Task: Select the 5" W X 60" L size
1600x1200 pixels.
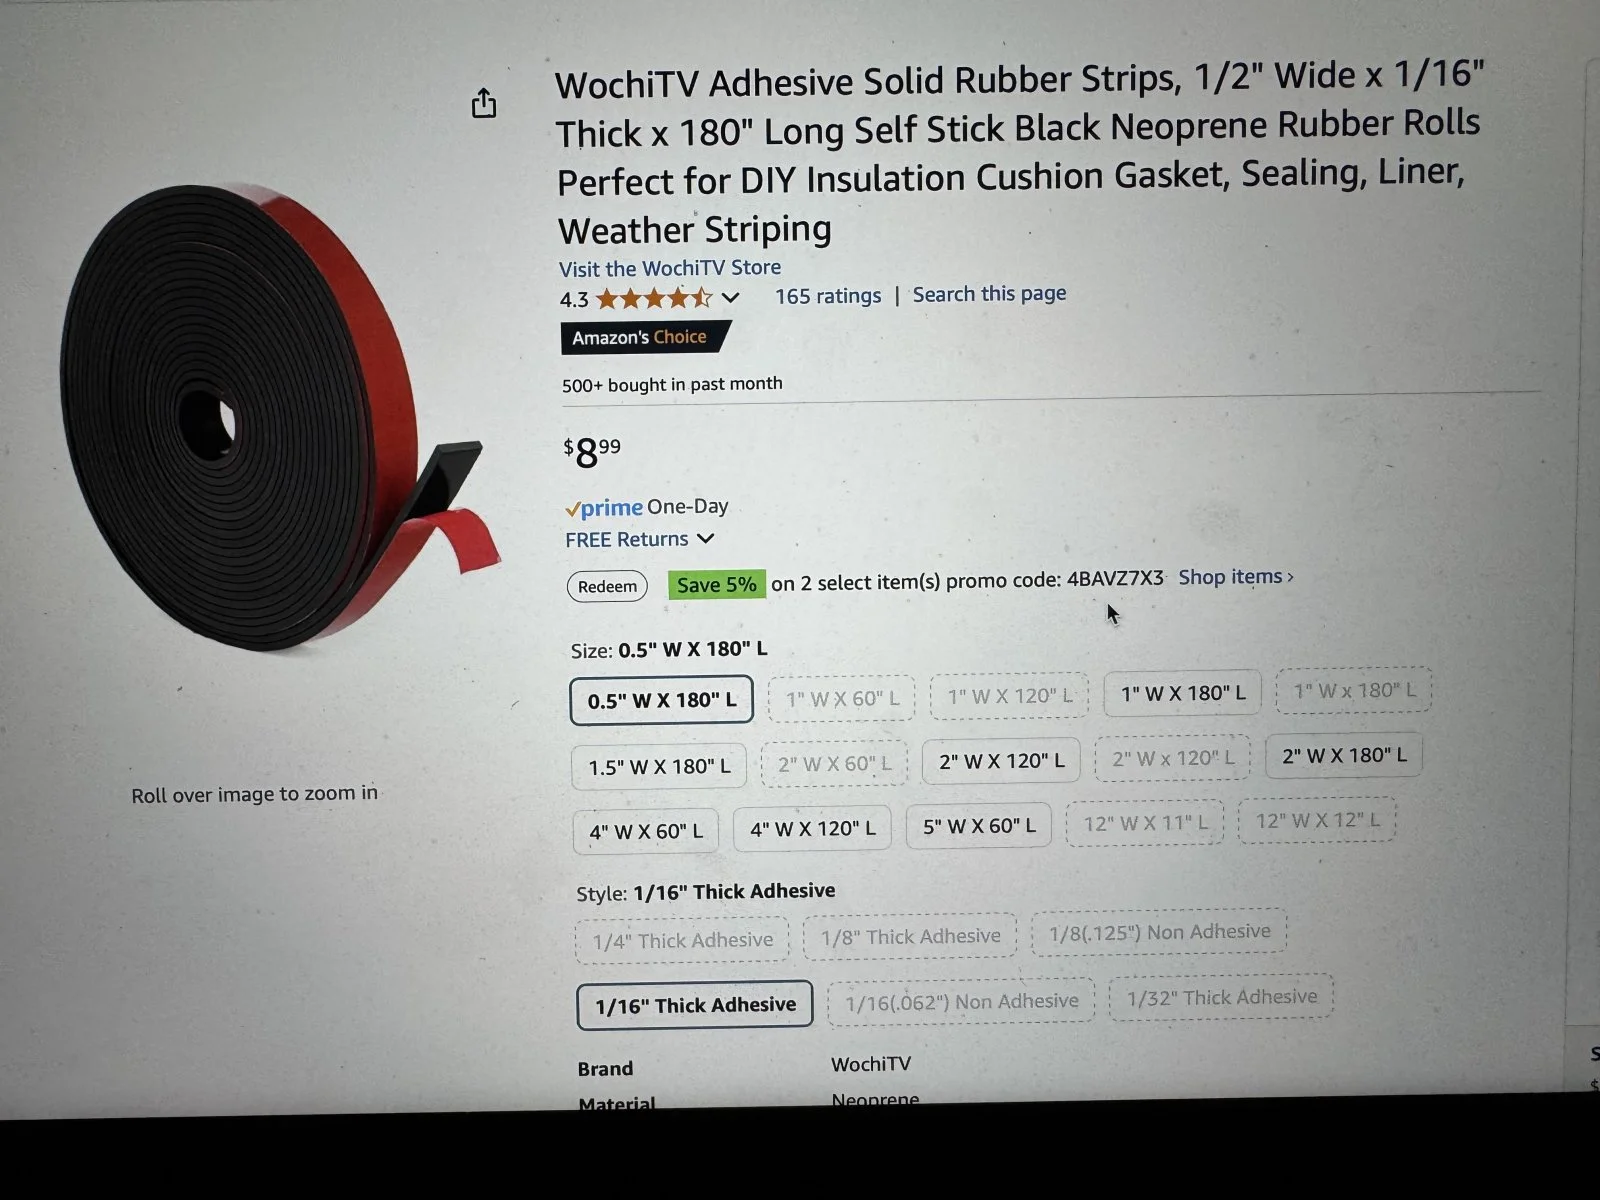Action: point(979,827)
